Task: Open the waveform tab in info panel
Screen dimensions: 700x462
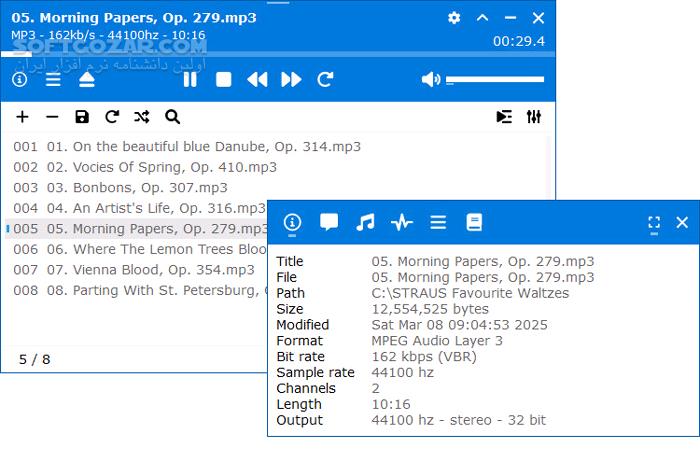Action: coord(402,223)
